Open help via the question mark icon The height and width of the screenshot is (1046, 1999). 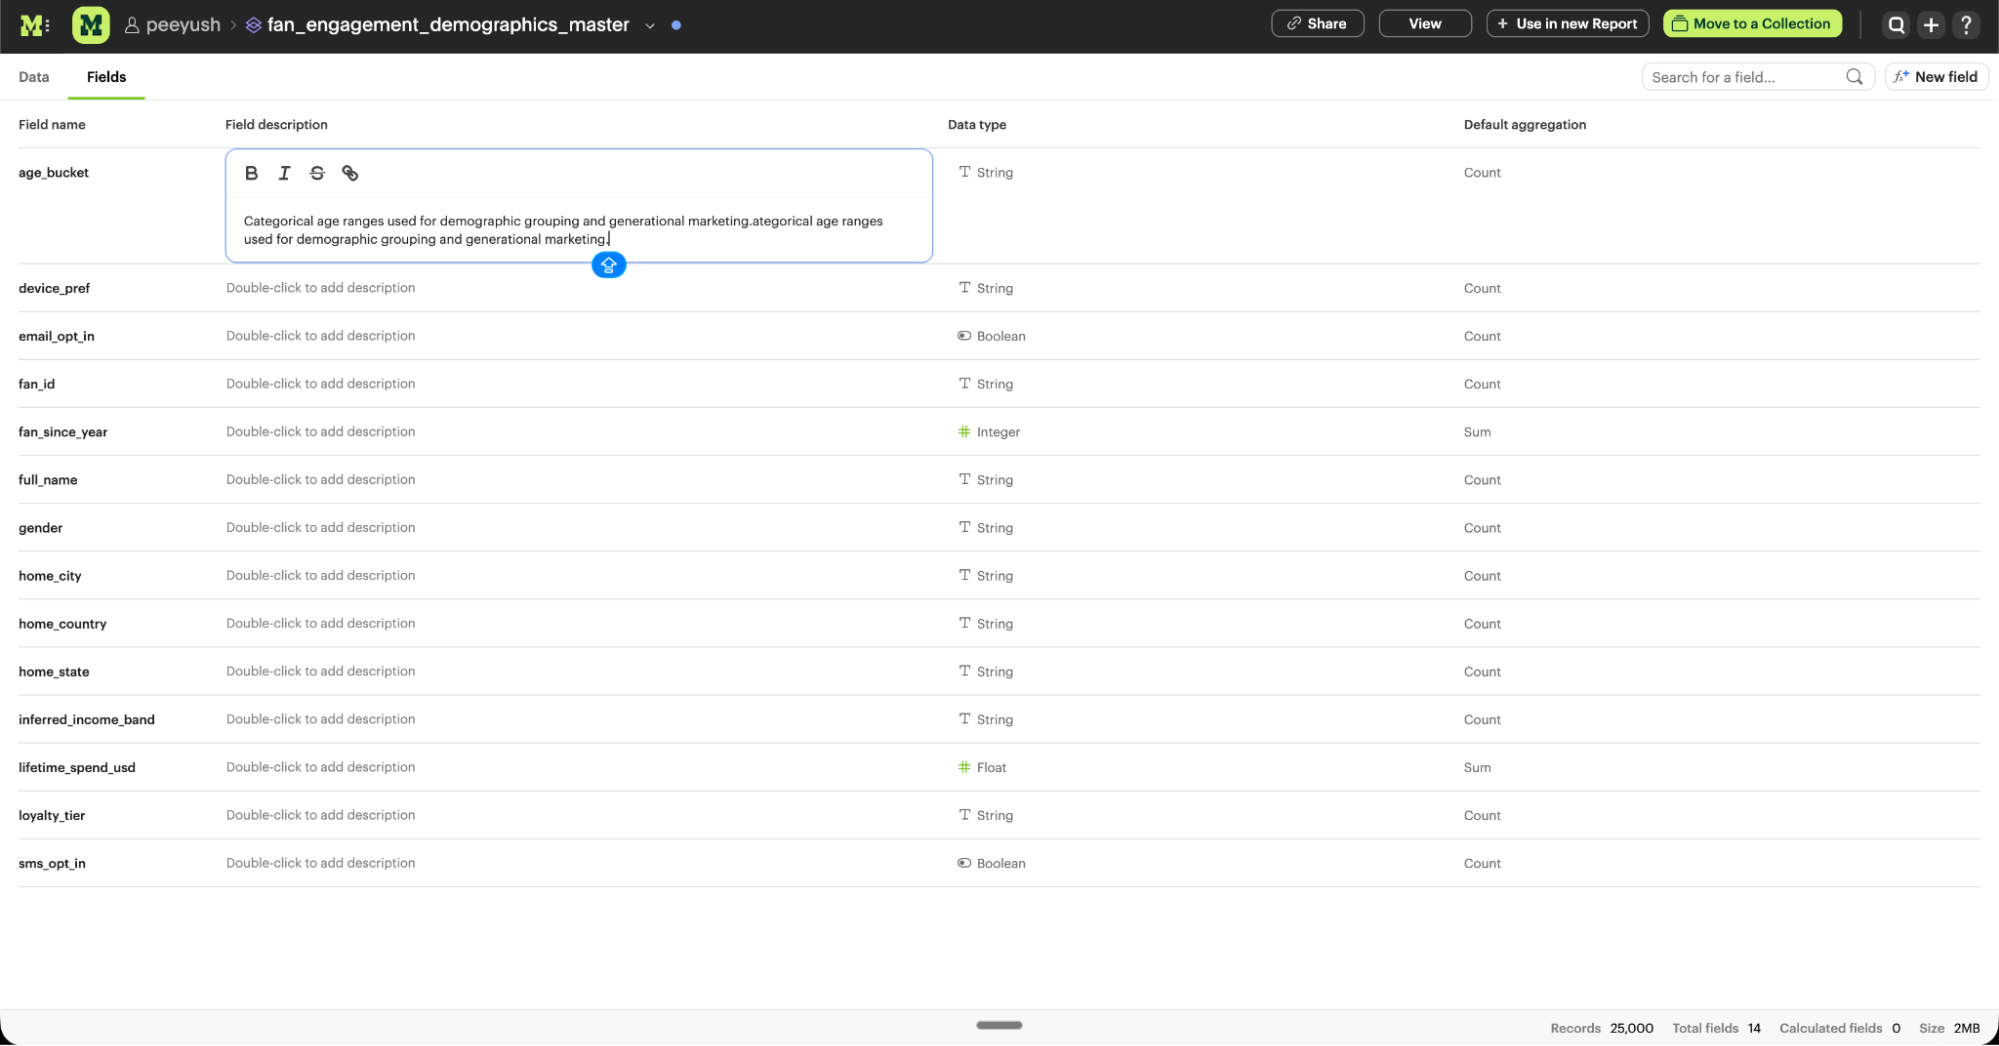tap(1966, 24)
